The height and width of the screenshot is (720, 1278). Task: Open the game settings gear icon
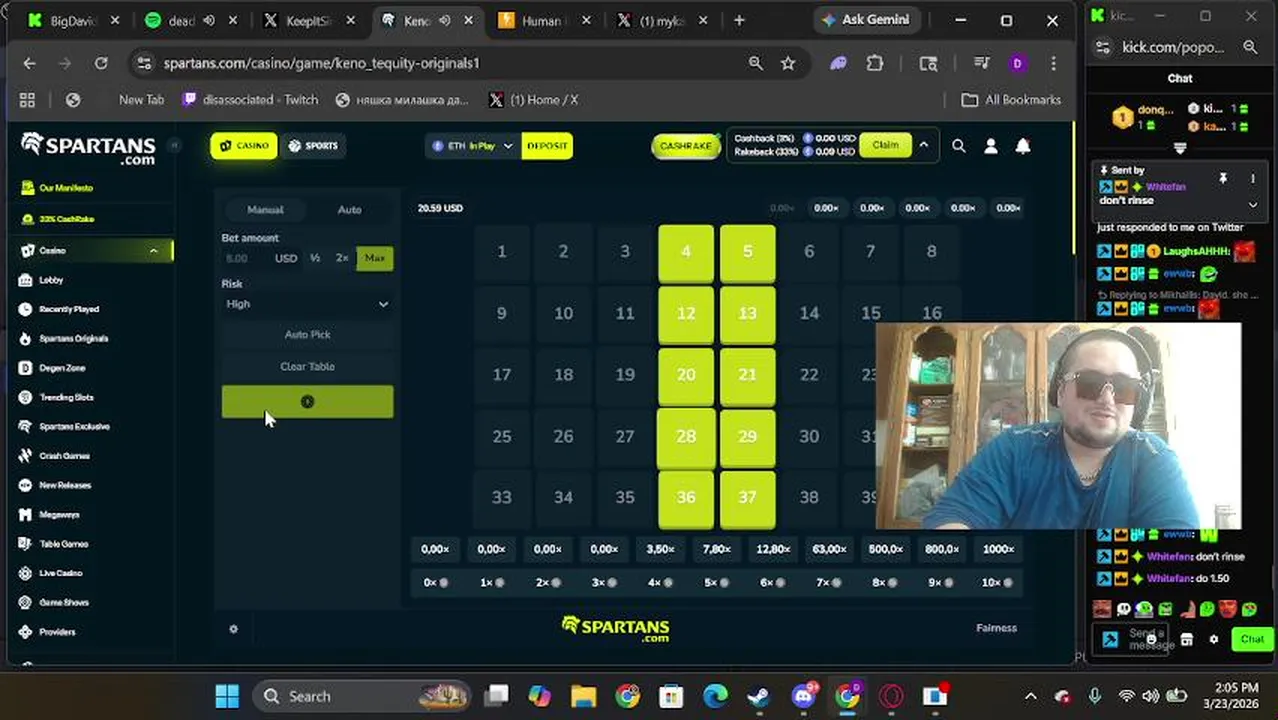233,629
